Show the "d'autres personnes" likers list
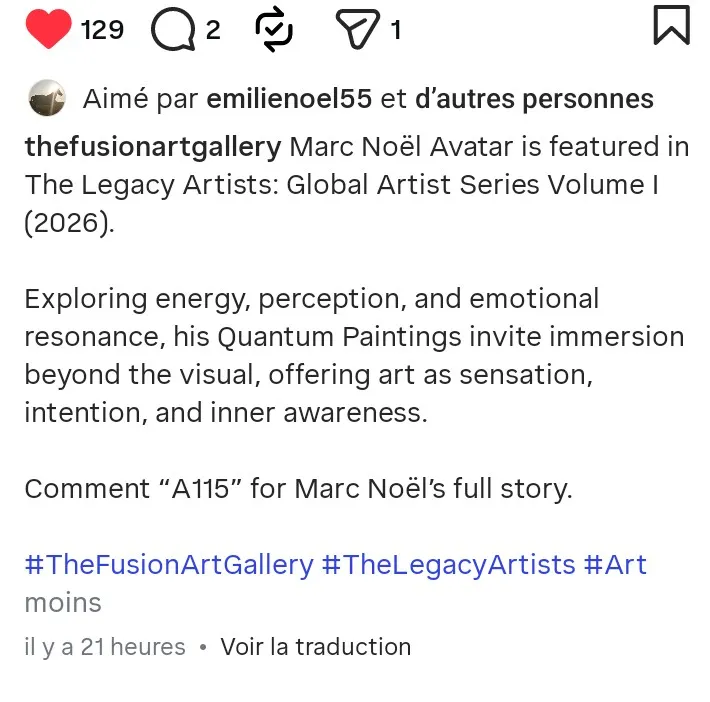 pyautogui.click(x=533, y=99)
